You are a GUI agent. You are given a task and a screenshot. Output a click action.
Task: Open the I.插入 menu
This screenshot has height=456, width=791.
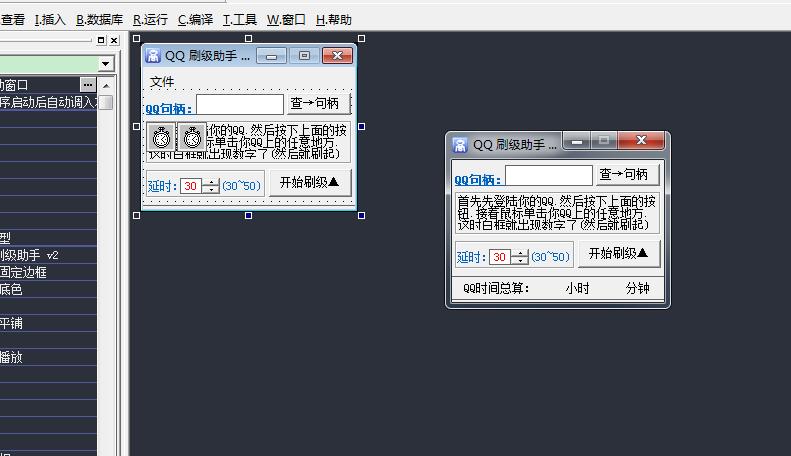pyautogui.click(x=50, y=20)
